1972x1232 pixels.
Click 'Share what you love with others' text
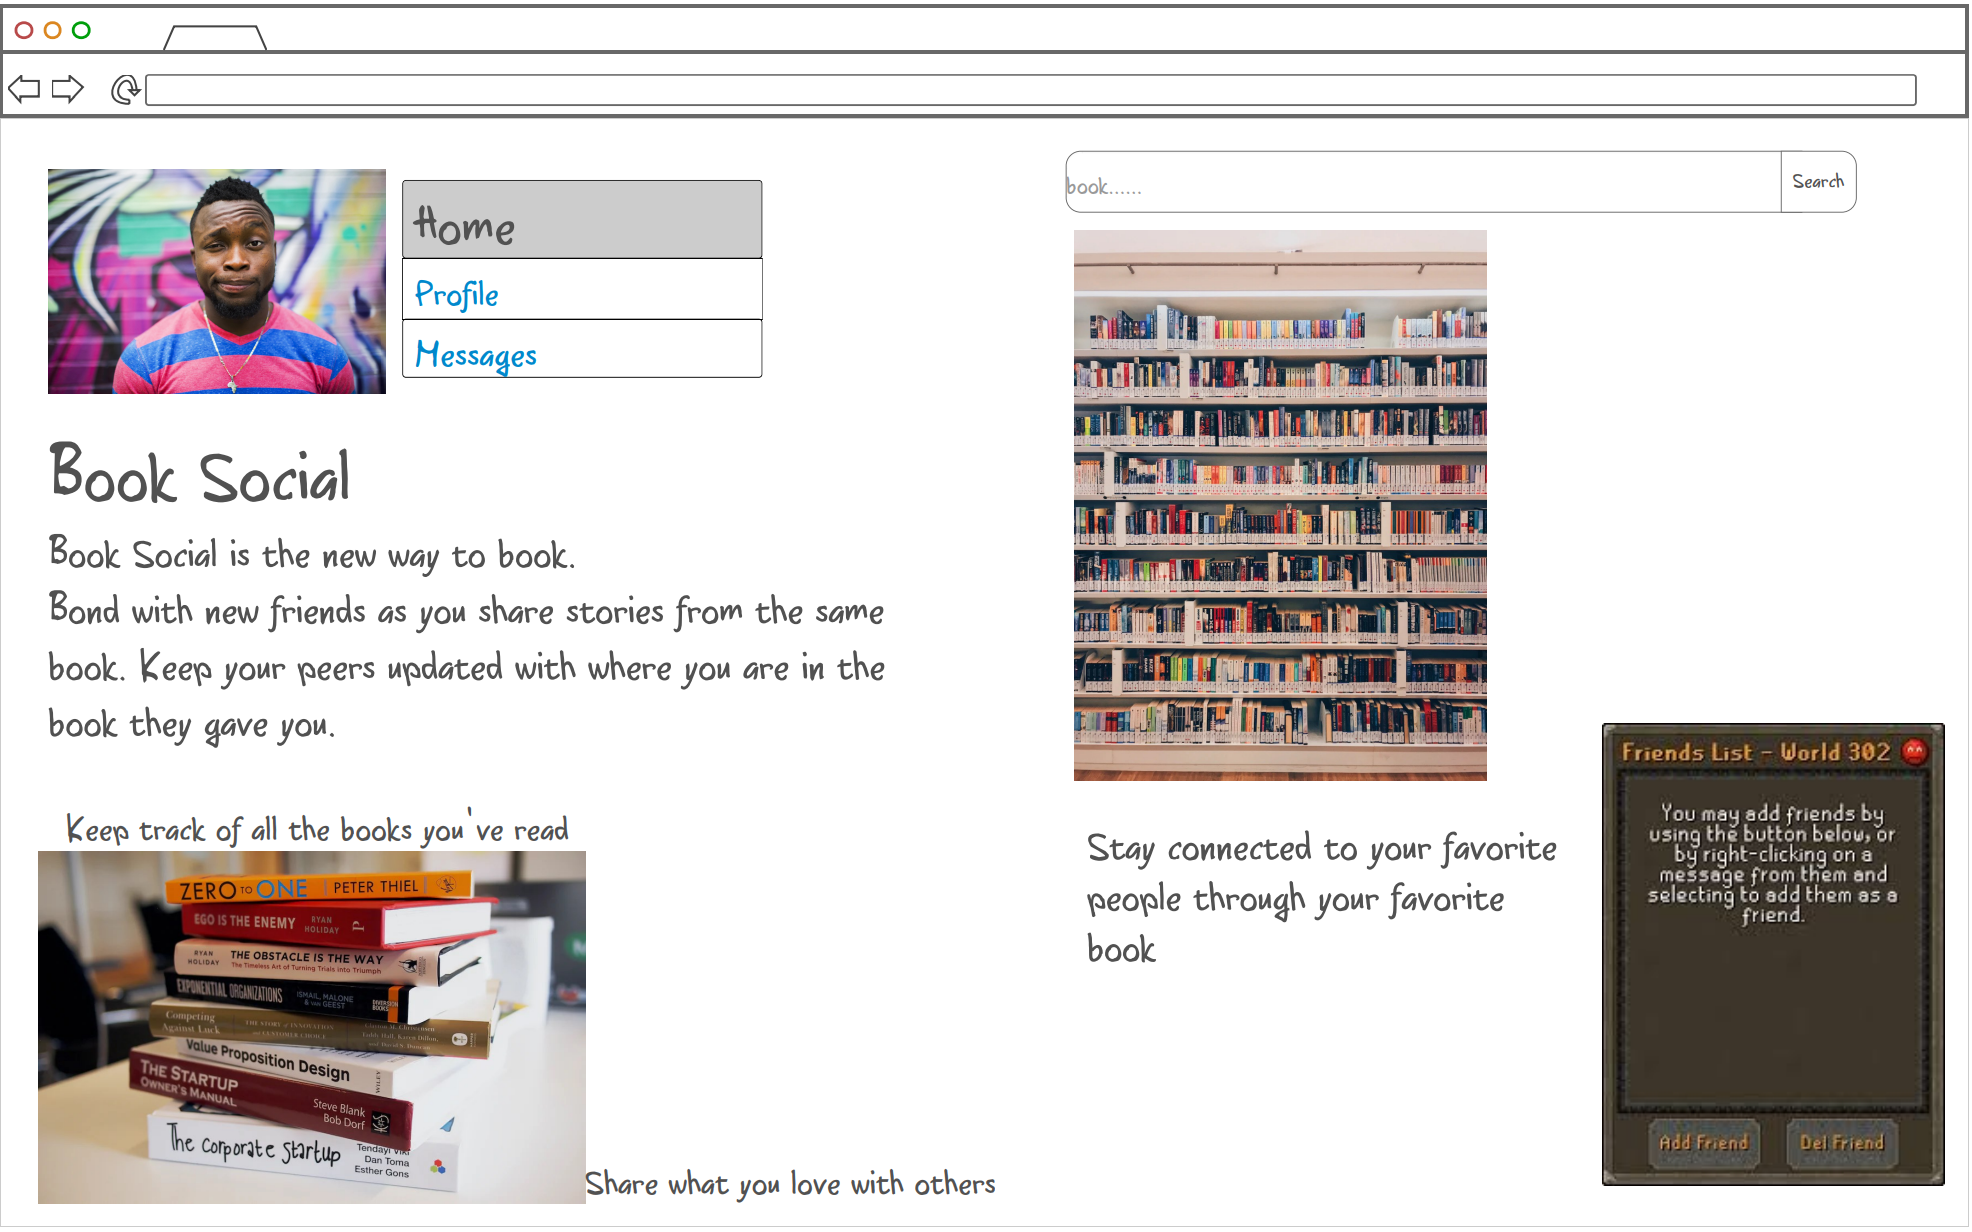tap(790, 1184)
